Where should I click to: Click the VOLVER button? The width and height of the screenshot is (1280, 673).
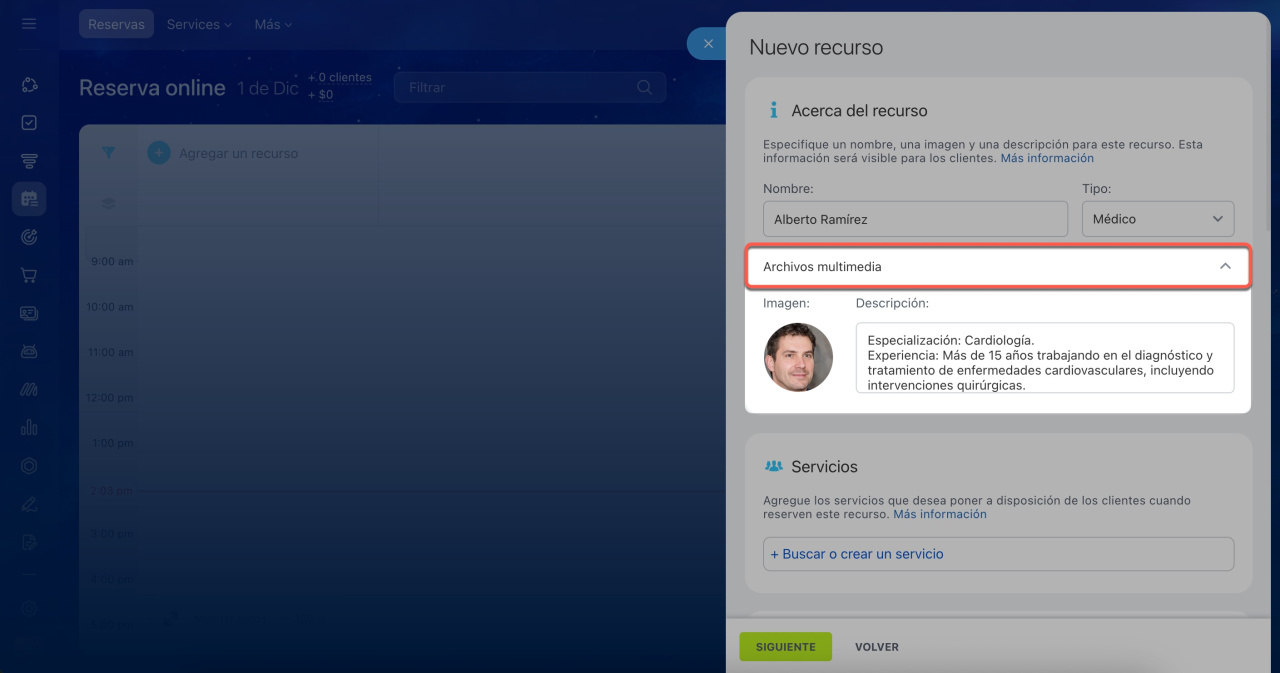coord(876,647)
